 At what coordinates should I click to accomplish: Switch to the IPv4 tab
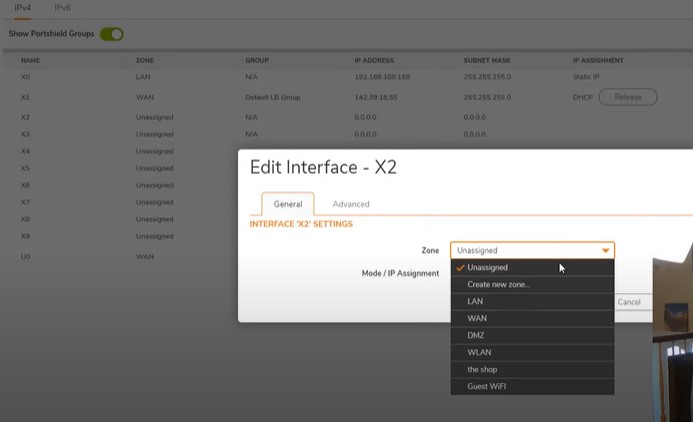click(x=20, y=7)
